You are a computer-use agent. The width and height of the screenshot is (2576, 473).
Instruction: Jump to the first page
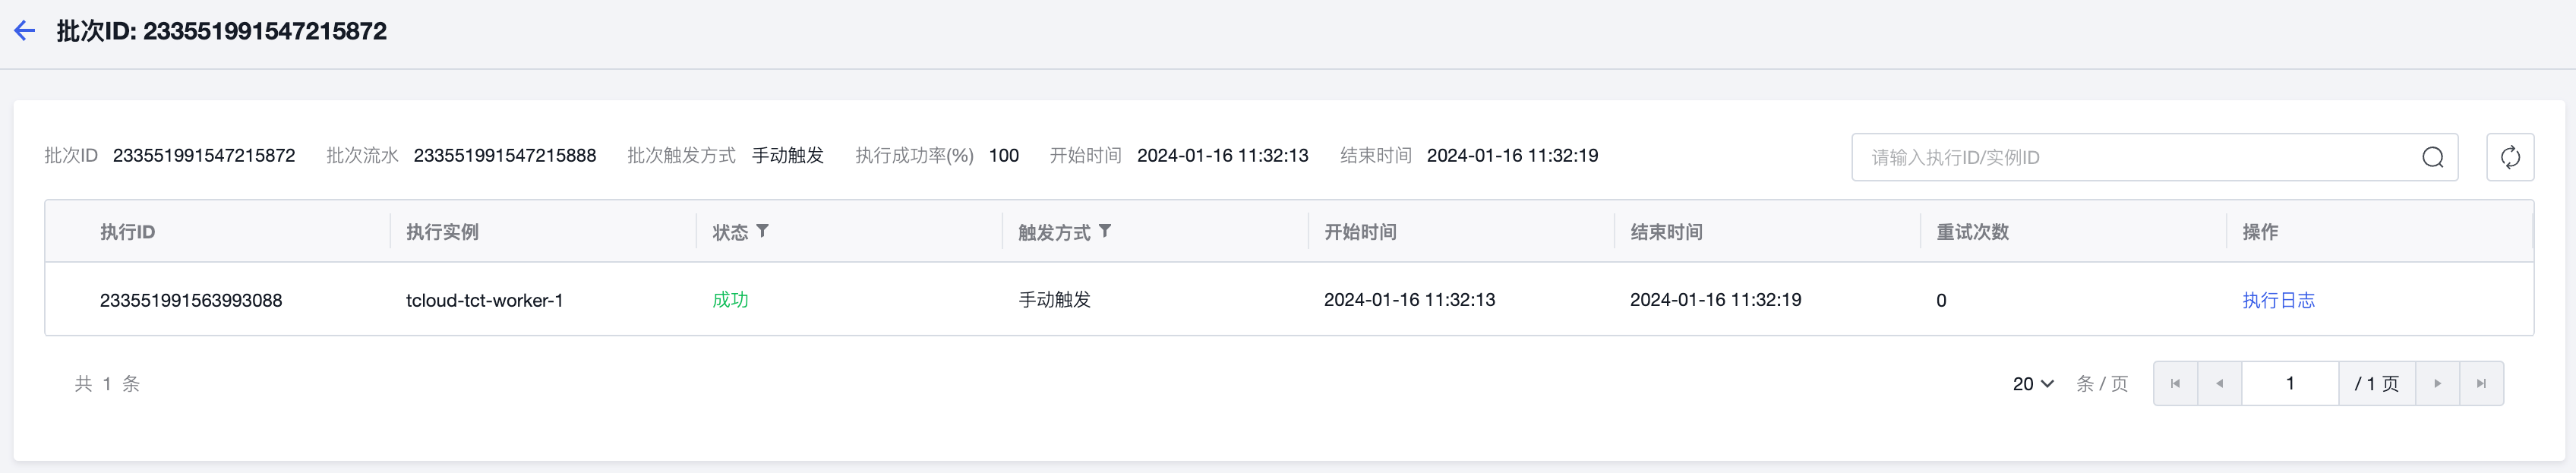point(2175,384)
